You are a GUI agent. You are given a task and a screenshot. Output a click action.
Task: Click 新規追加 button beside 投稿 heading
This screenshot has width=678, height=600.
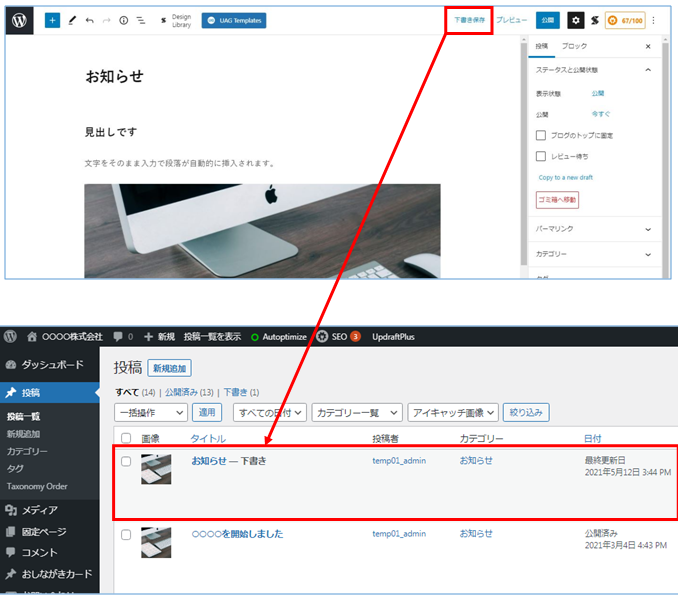(169, 368)
